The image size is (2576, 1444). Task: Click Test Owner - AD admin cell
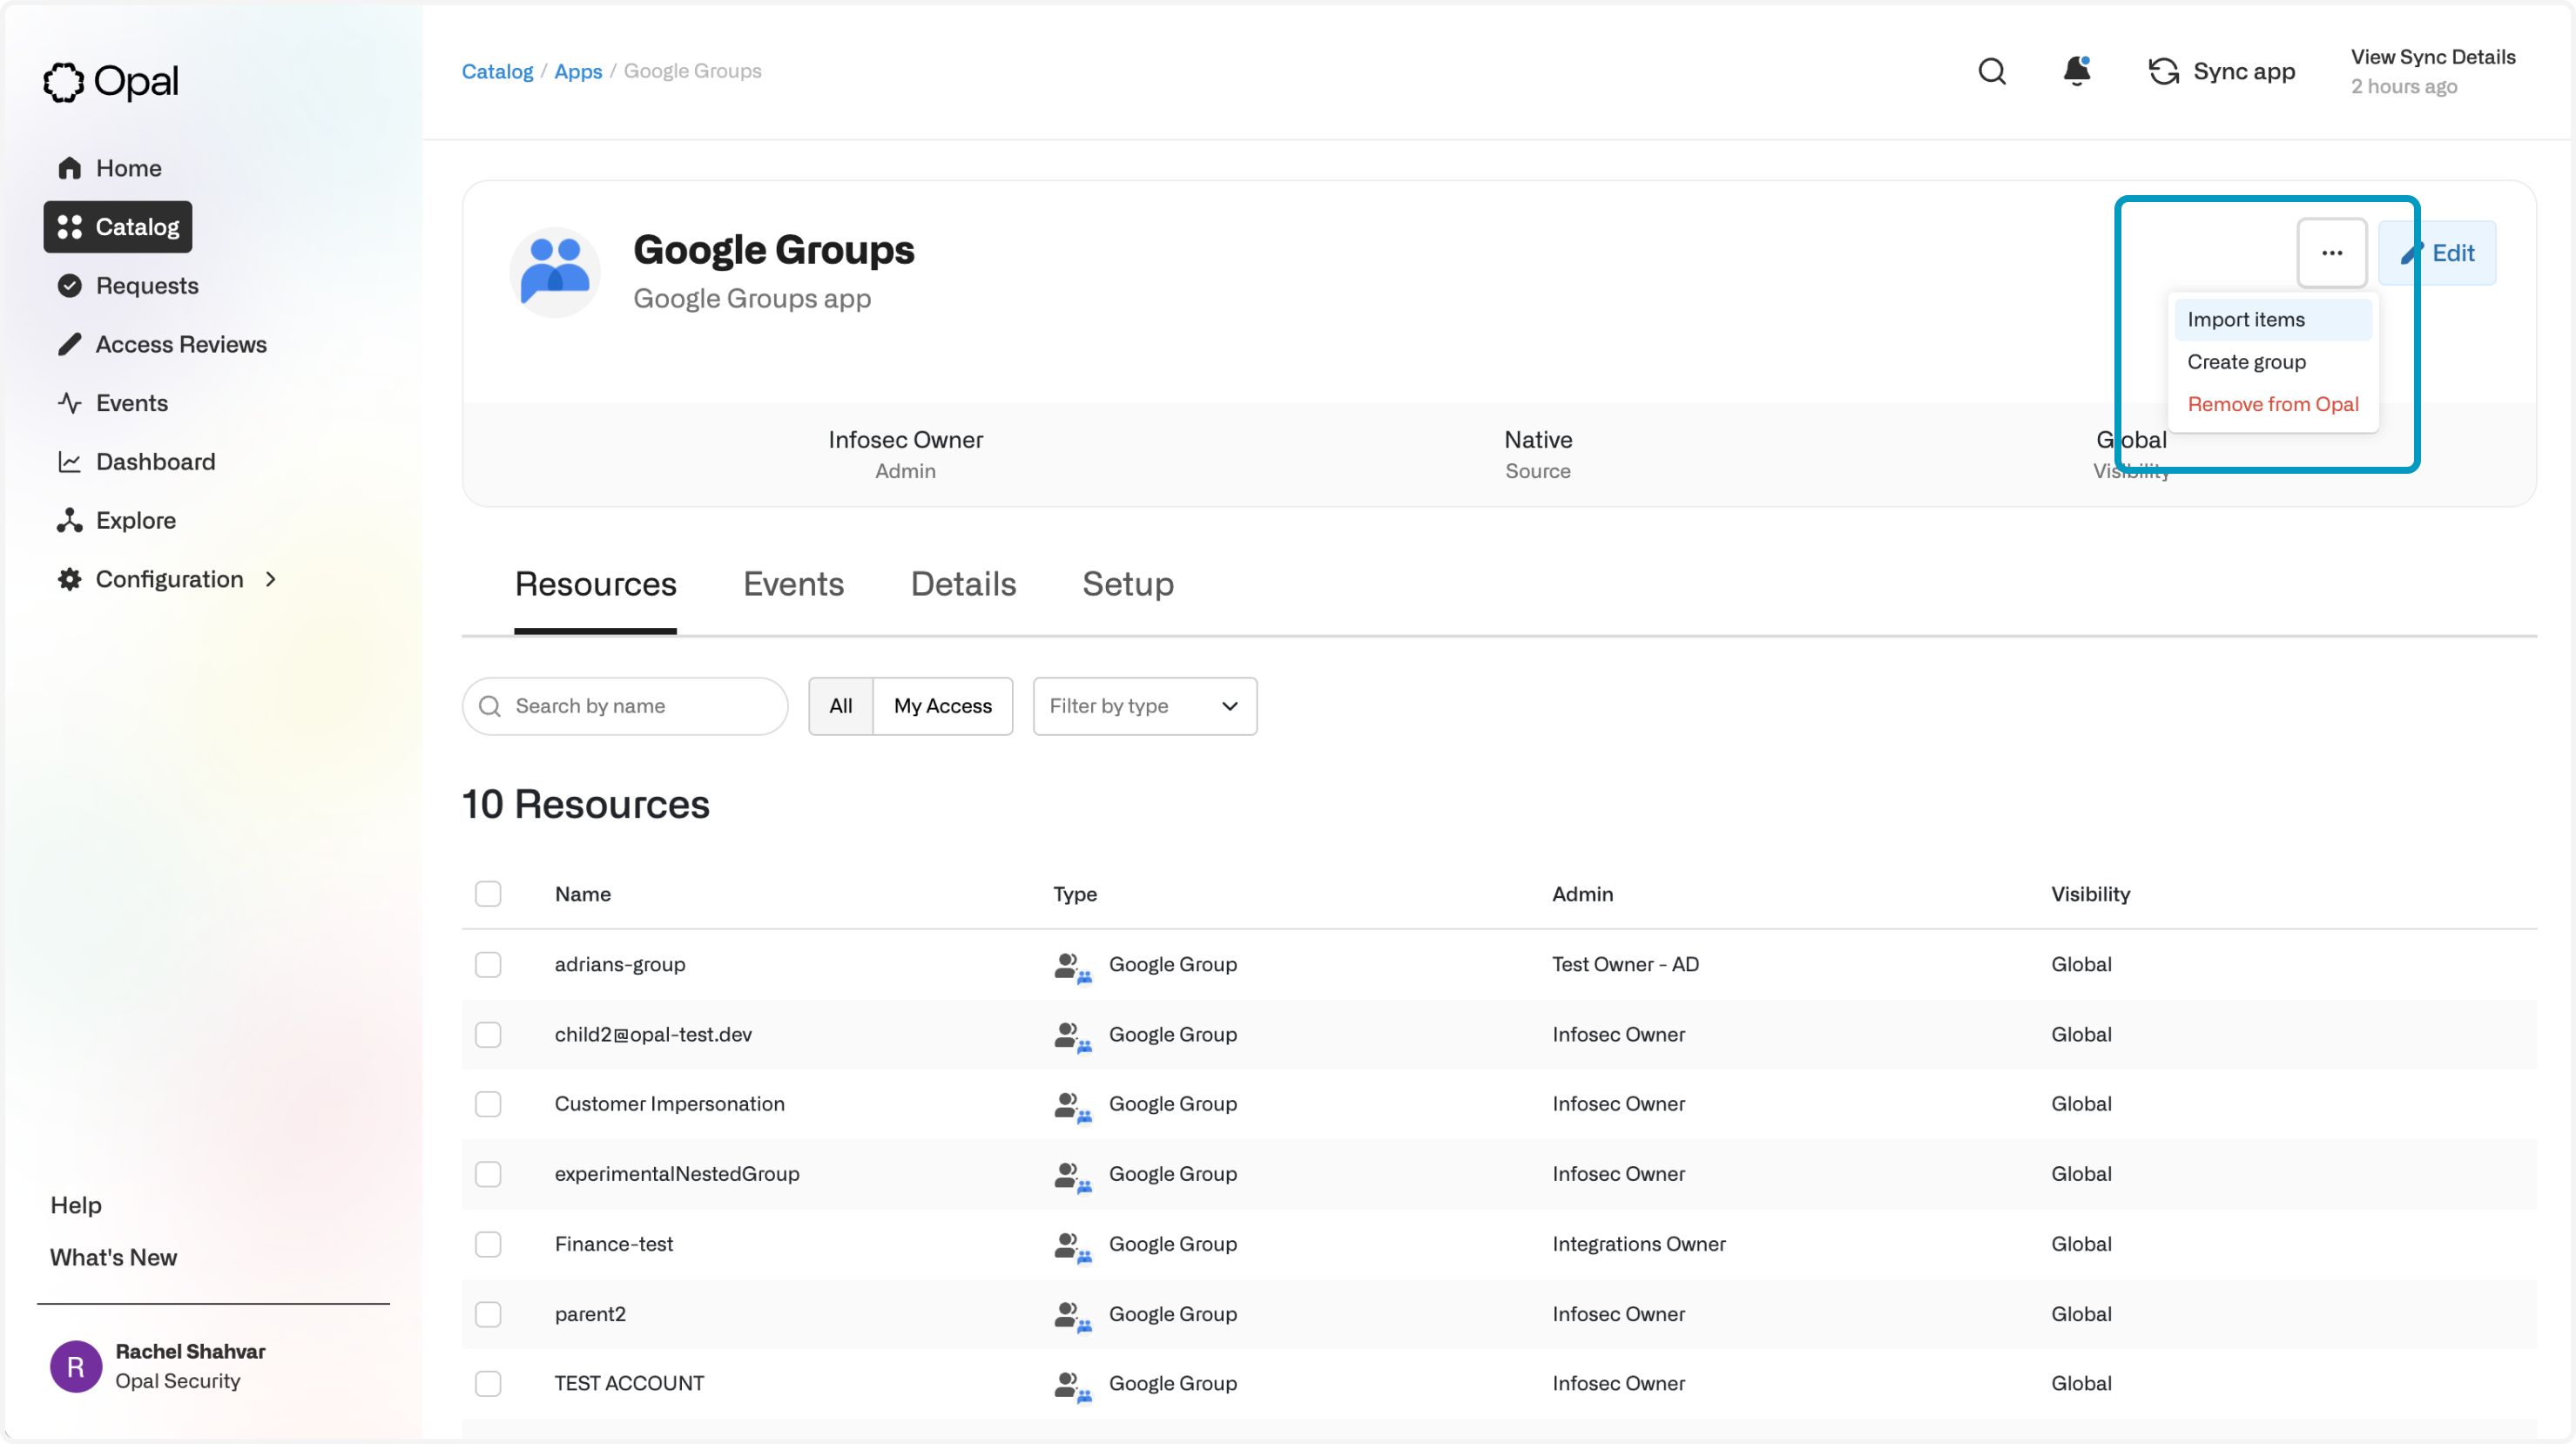click(x=1625, y=965)
